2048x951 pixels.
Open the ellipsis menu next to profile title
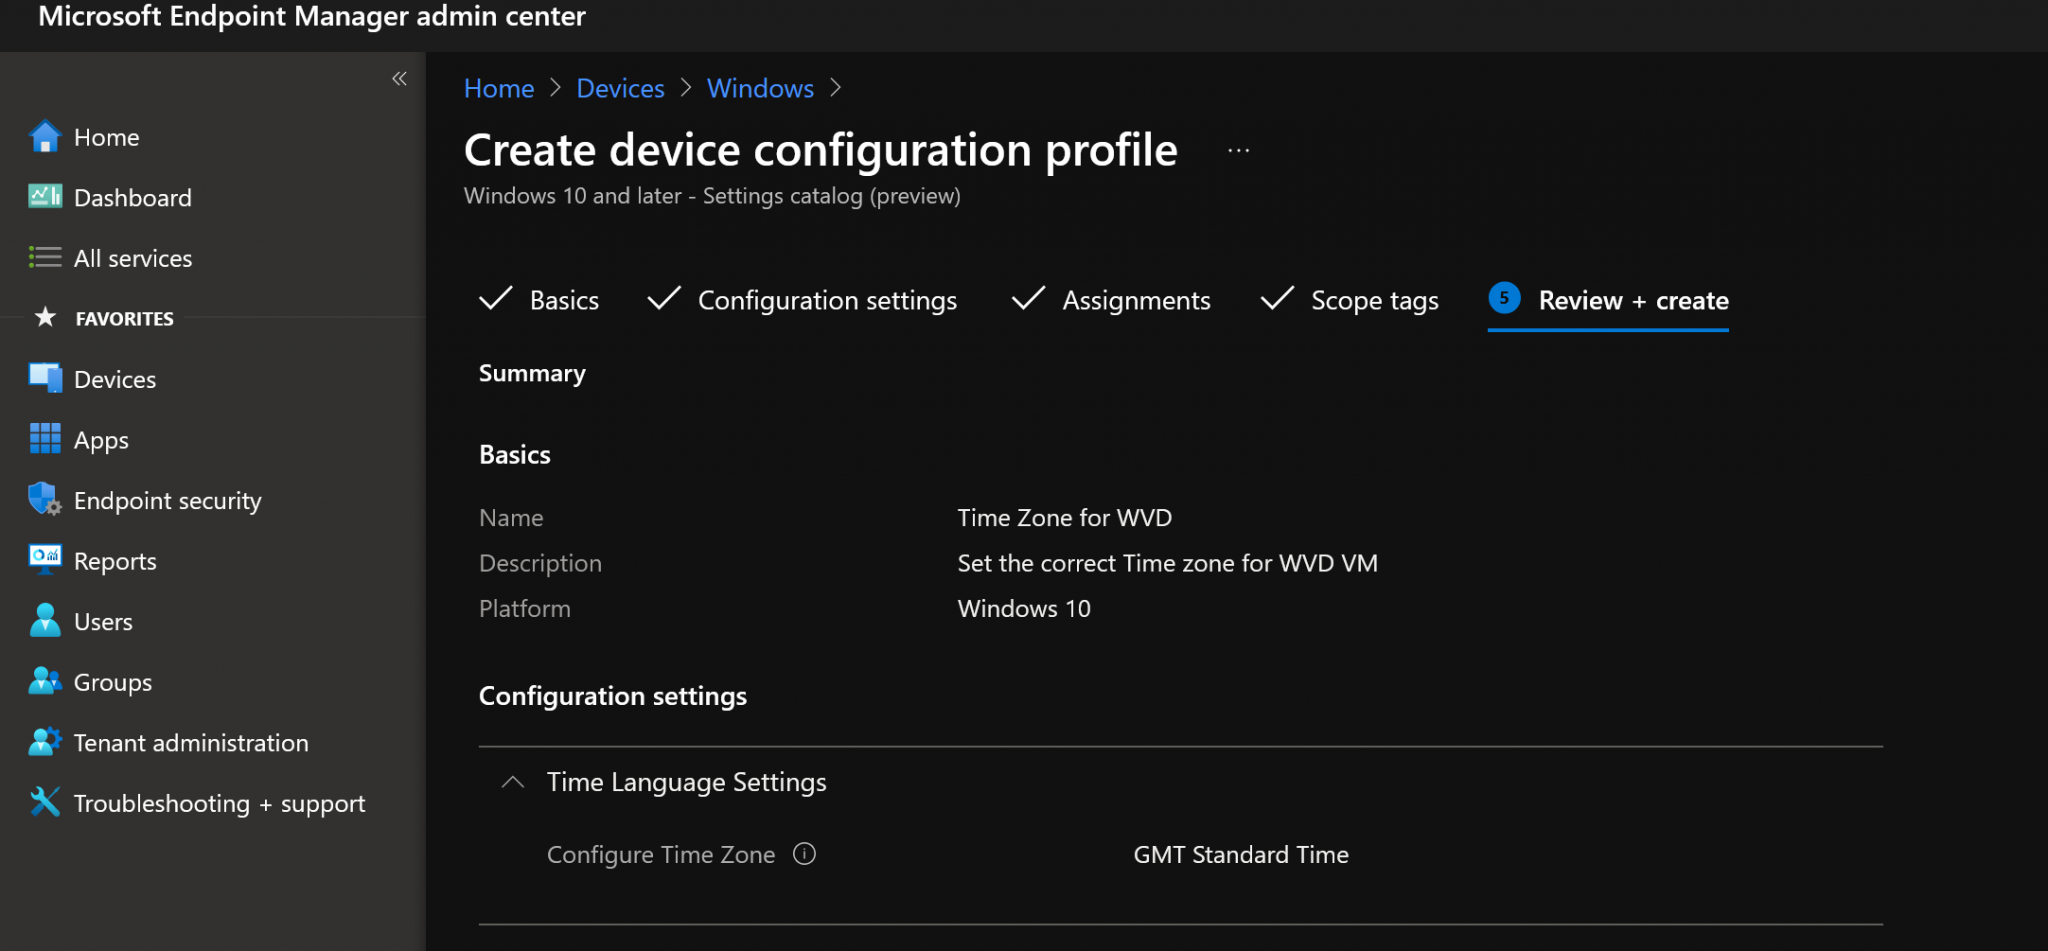click(1238, 150)
